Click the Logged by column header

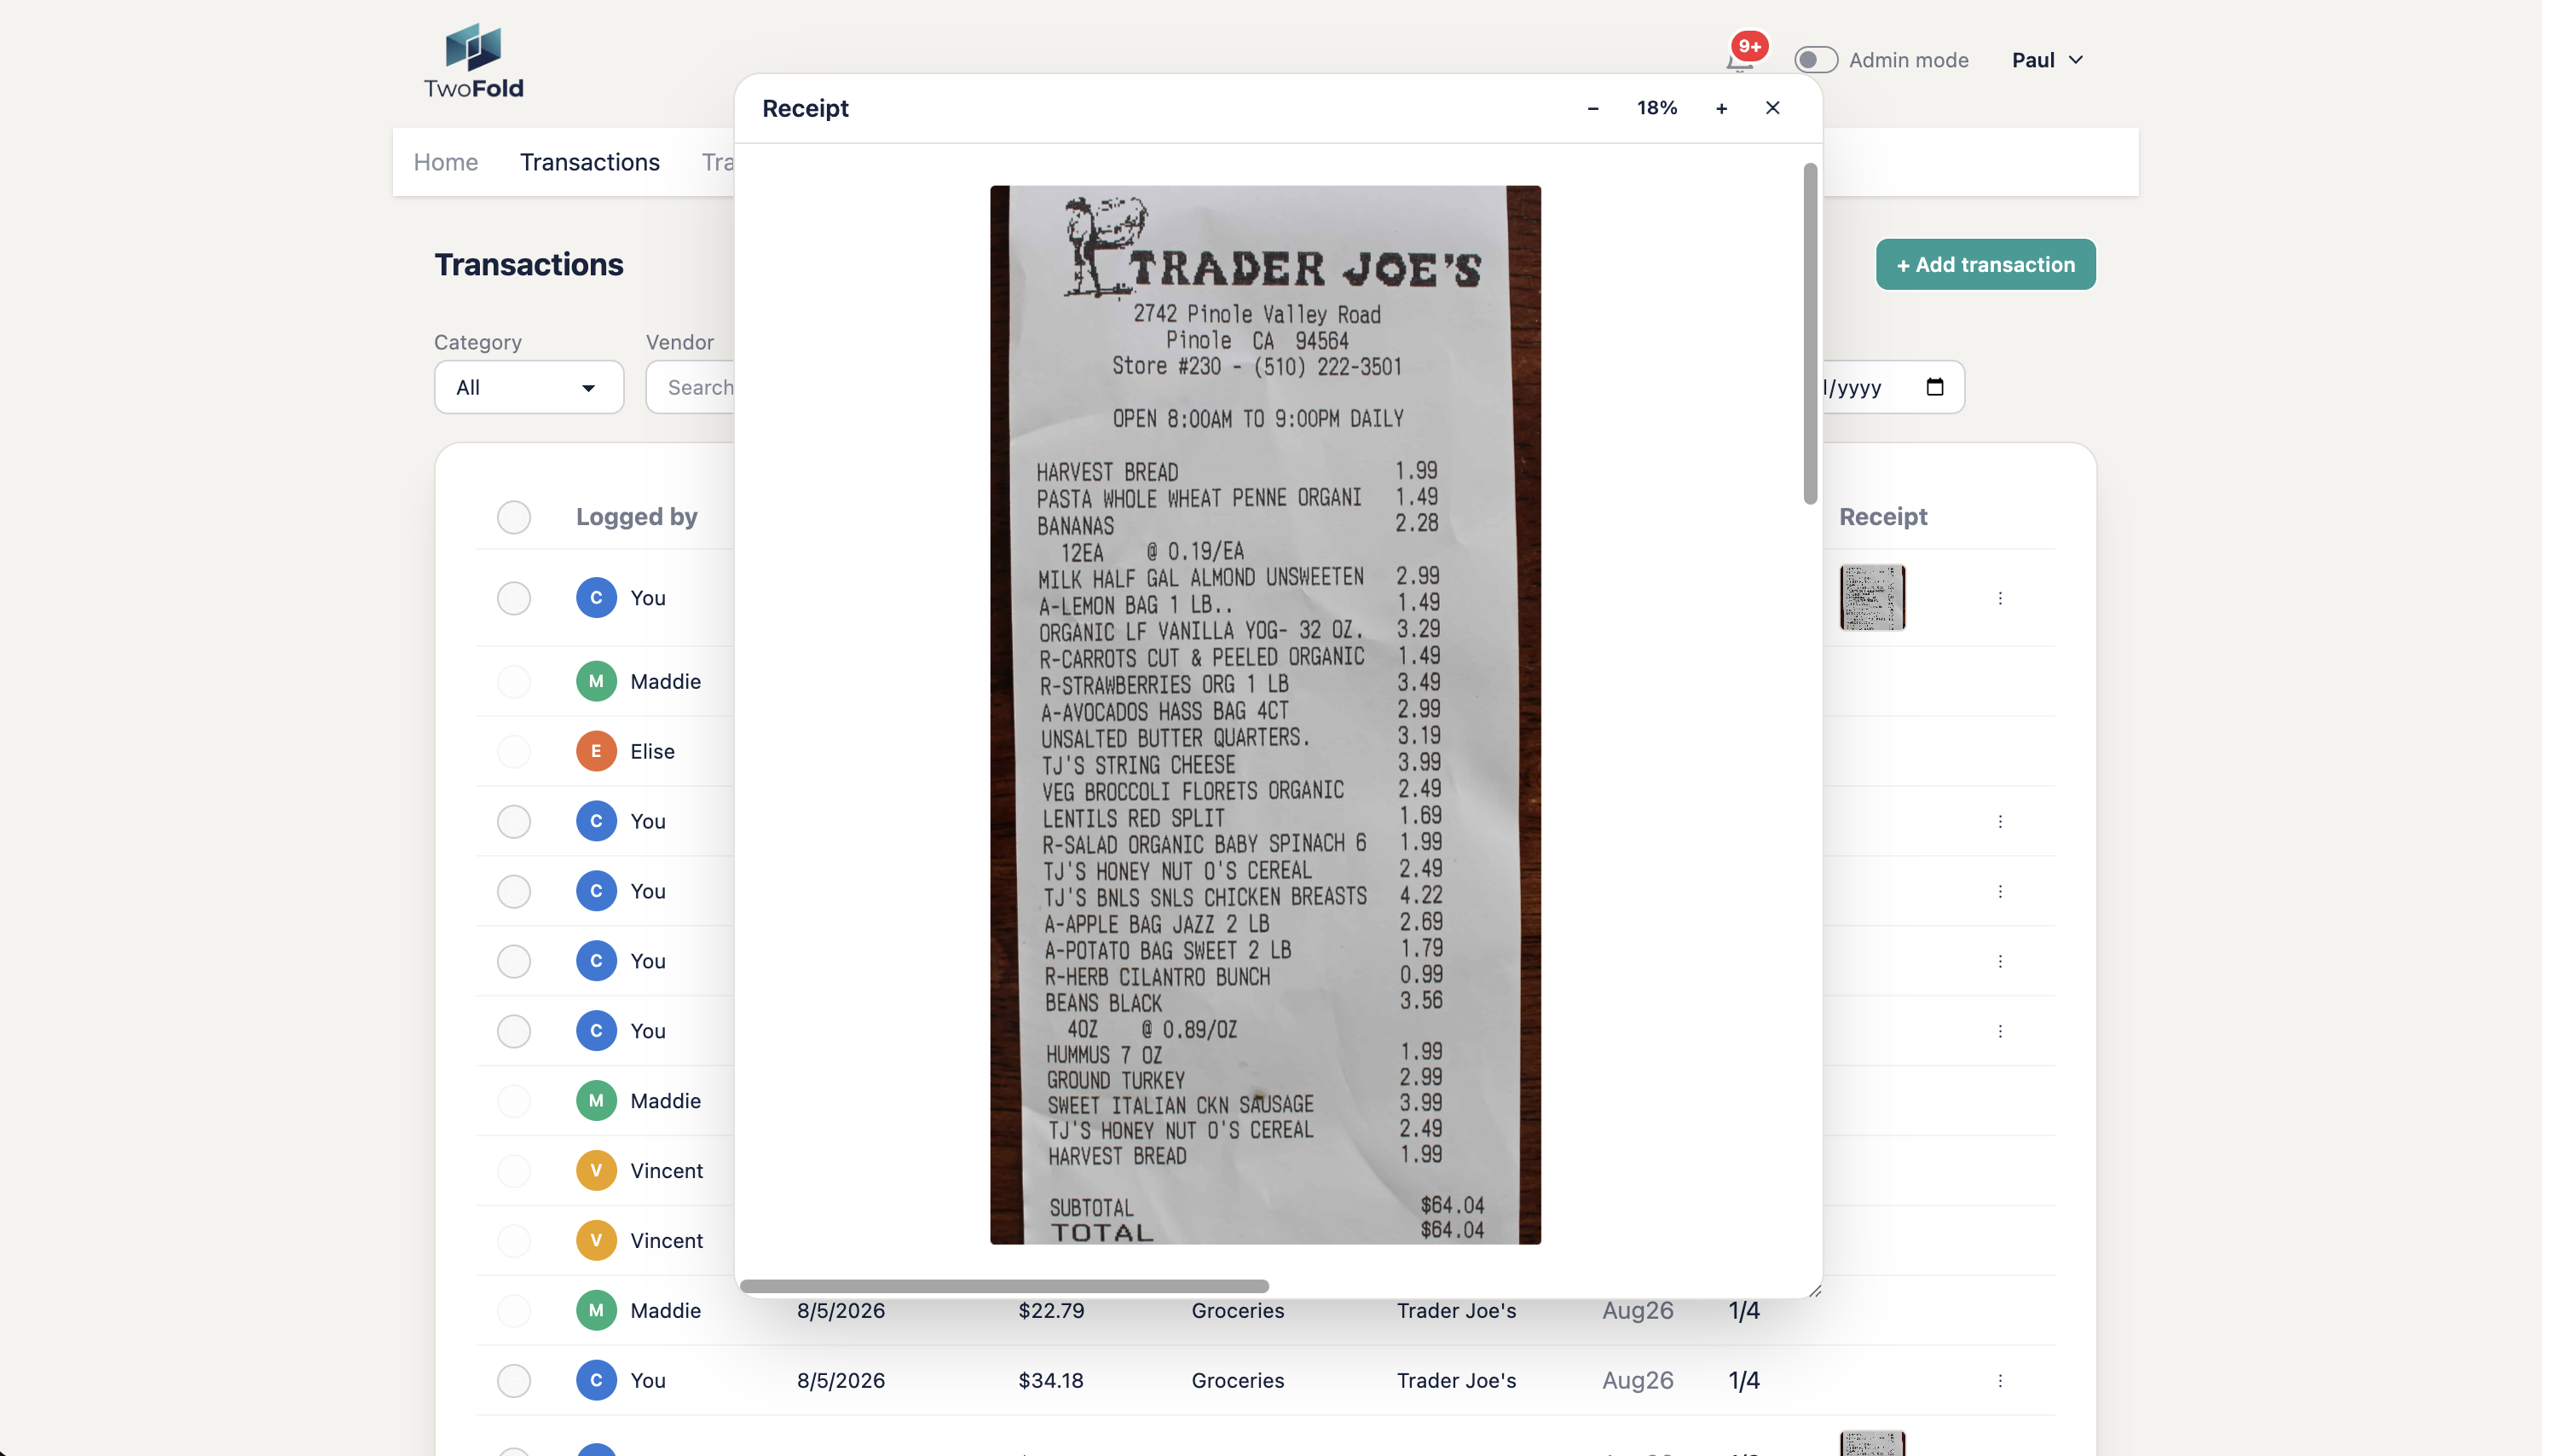click(x=637, y=517)
